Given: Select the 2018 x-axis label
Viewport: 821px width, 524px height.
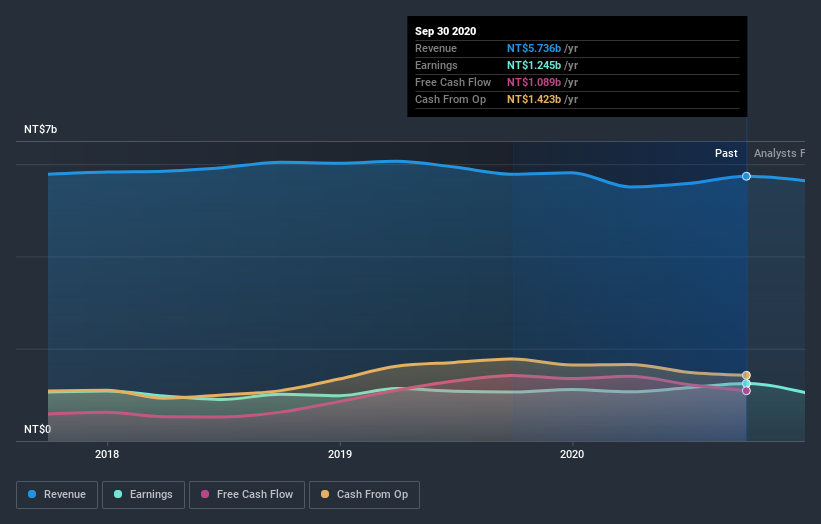Looking at the screenshot, I should [x=107, y=454].
